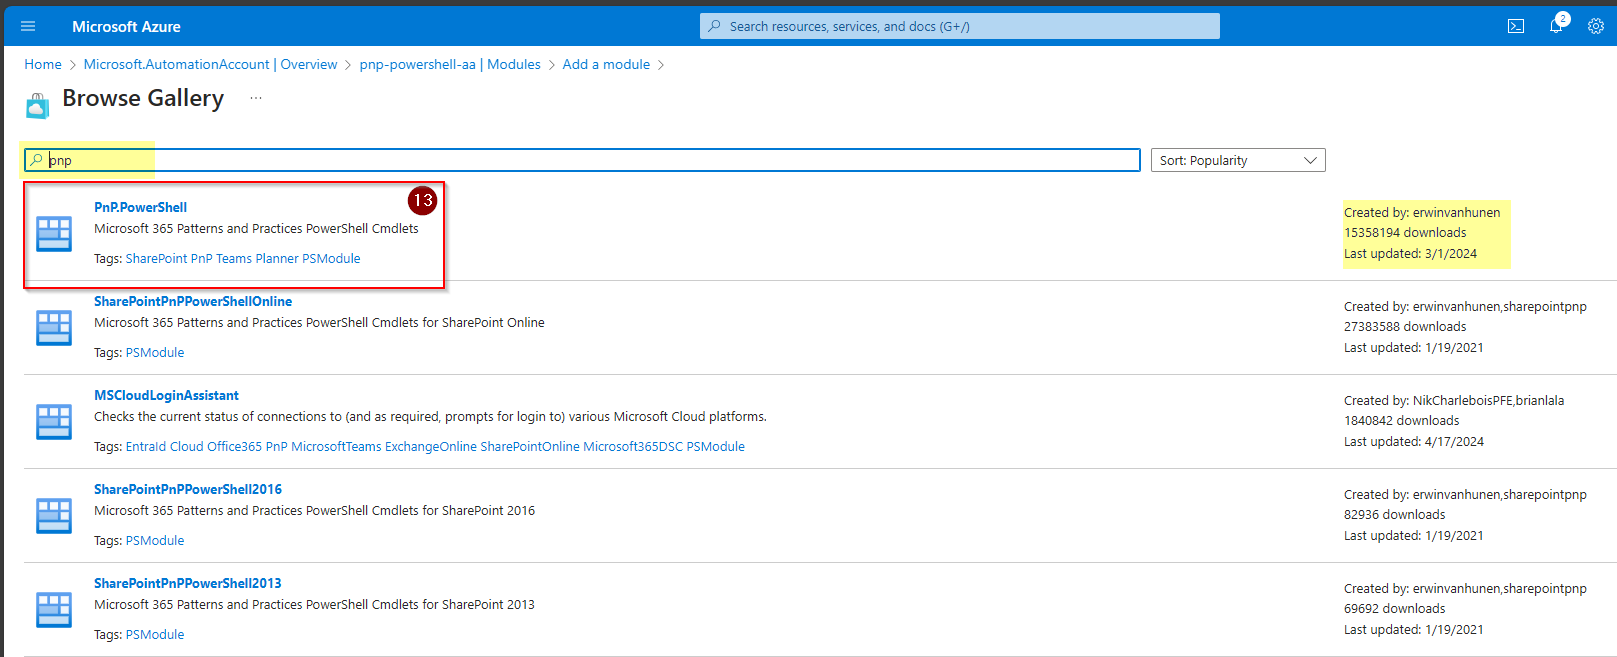This screenshot has height=657, width=1617.
Task: Click the Microsoft365DSC tag under MSCloudLoginAssistant
Action: click(633, 446)
